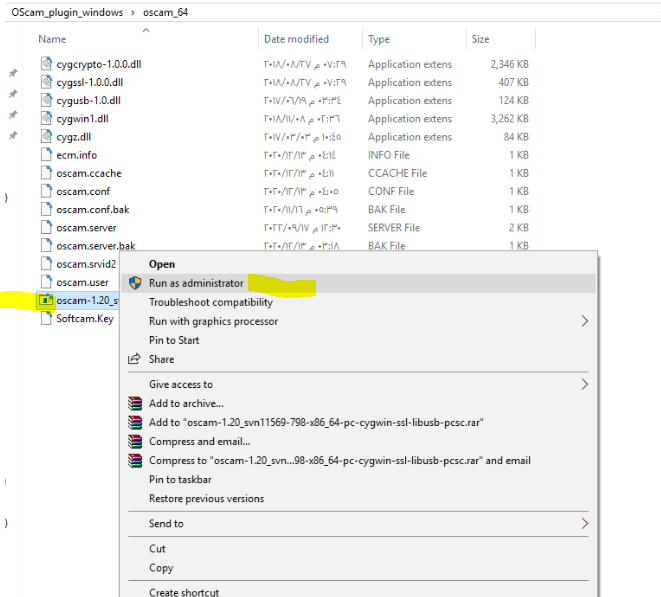
Task: Click Share menu entry label
Action: click(161, 359)
